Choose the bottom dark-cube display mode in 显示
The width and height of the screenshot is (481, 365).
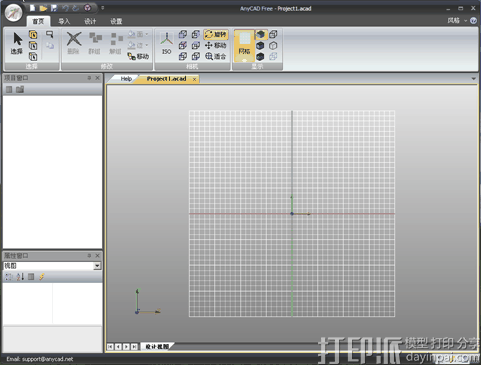tap(260, 56)
